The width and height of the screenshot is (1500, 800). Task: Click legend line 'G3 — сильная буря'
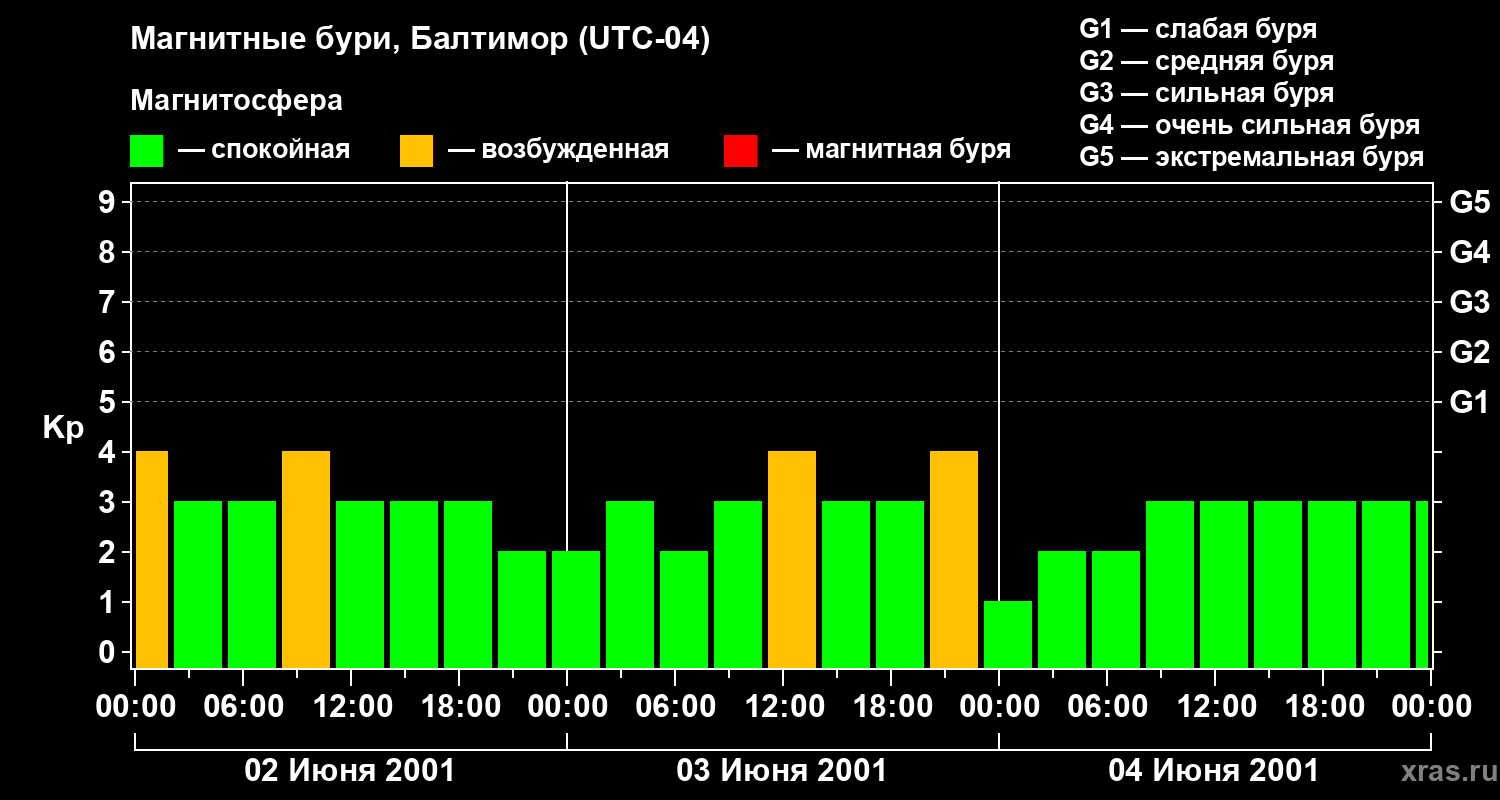pos(1206,93)
